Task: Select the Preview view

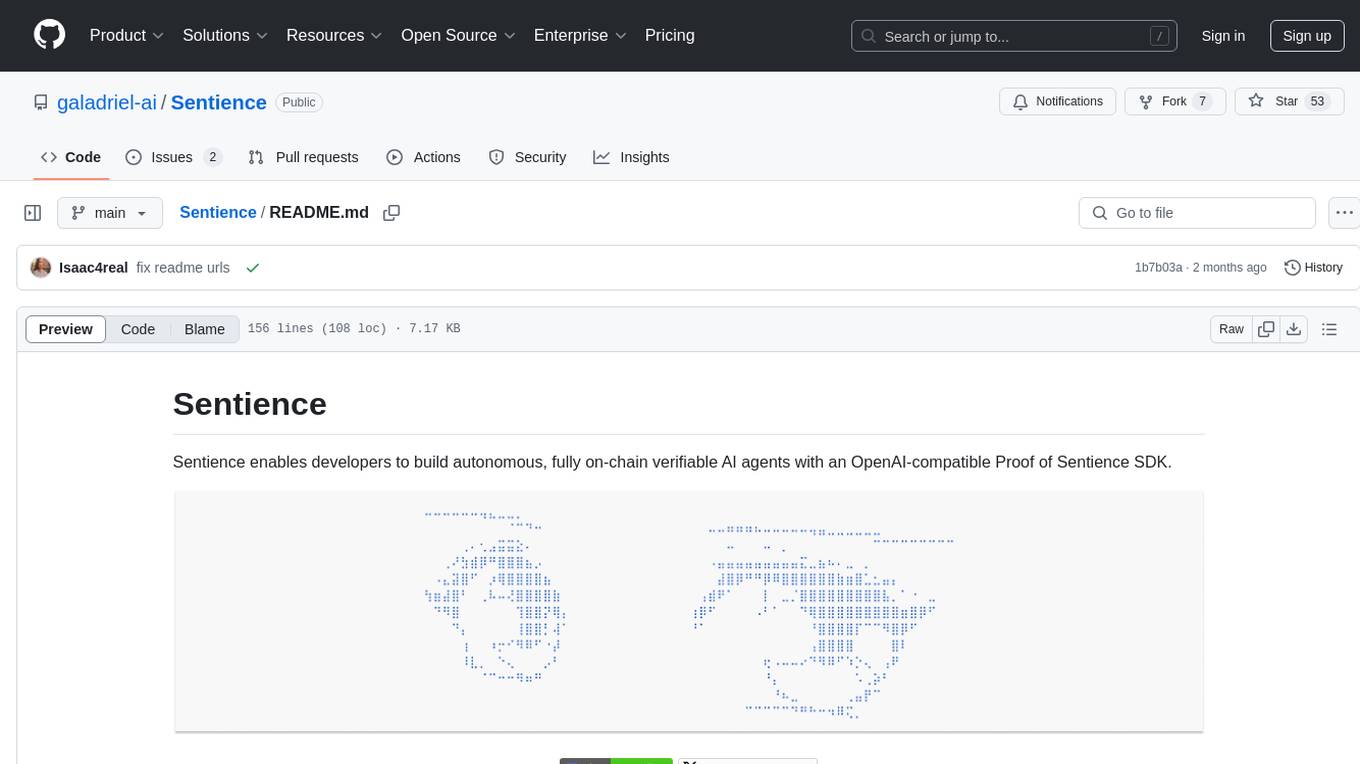Action: tap(66, 329)
